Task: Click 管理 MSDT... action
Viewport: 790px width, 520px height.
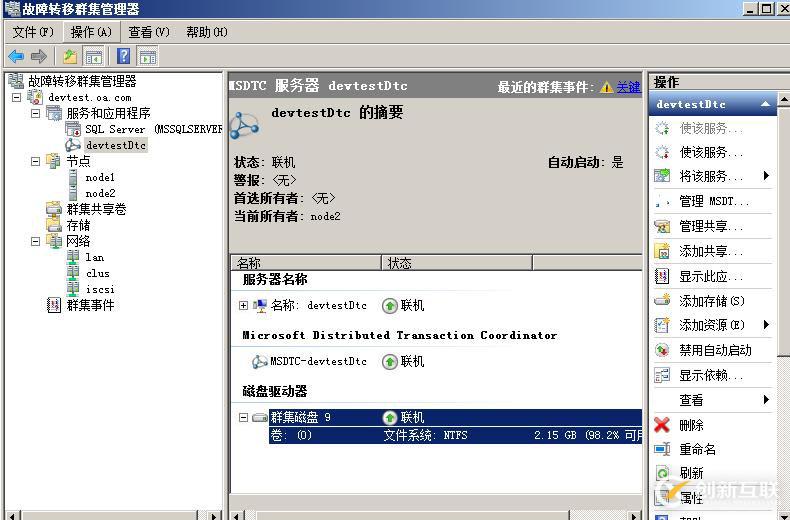Action: [713, 202]
